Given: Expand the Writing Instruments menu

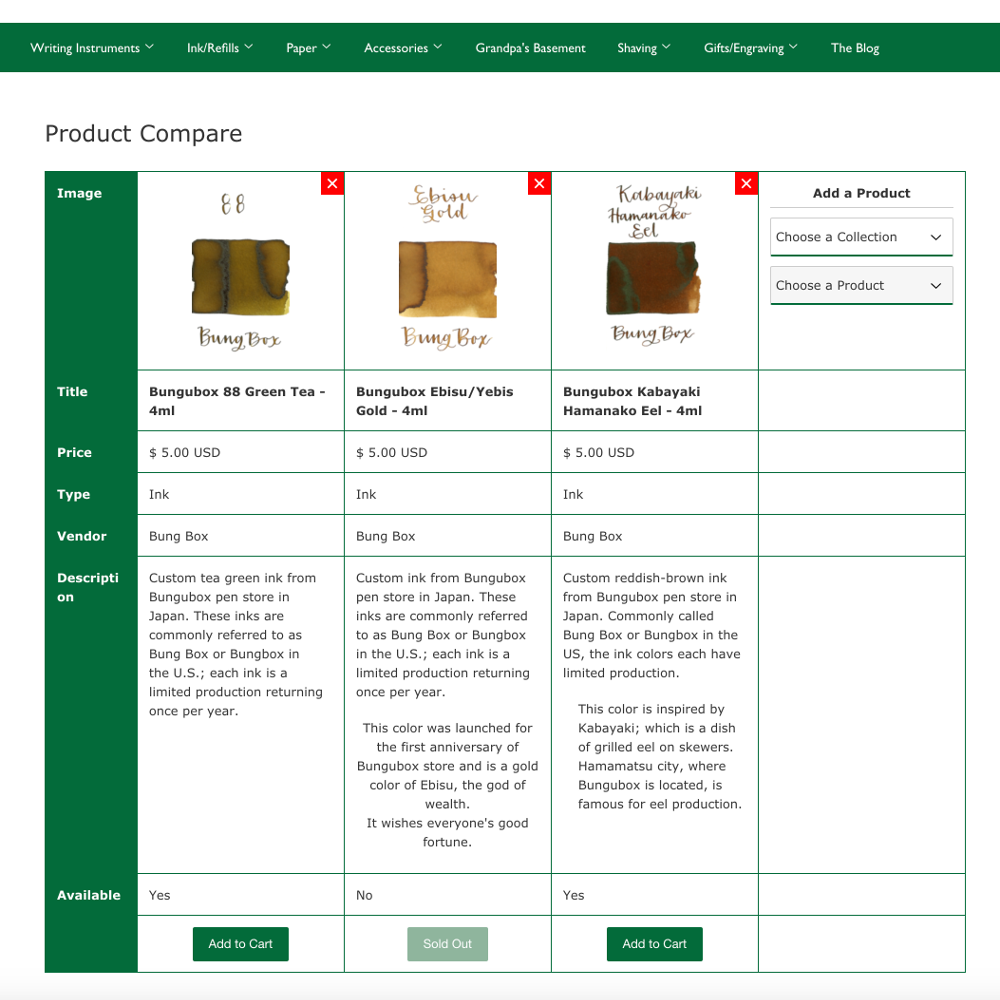Looking at the screenshot, I should pos(92,48).
